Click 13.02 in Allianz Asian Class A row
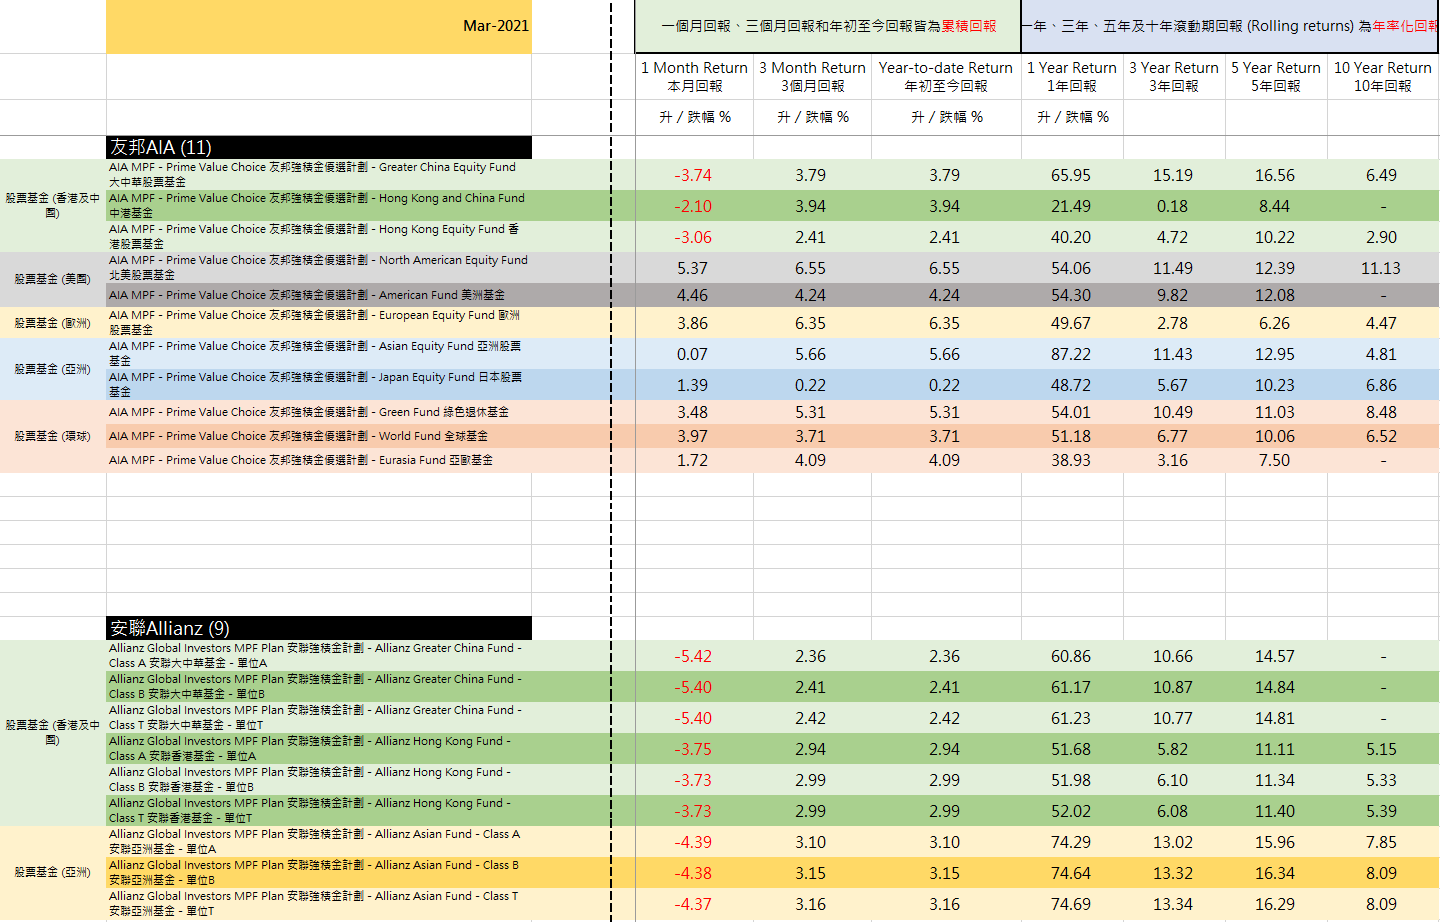 (x=1172, y=842)
